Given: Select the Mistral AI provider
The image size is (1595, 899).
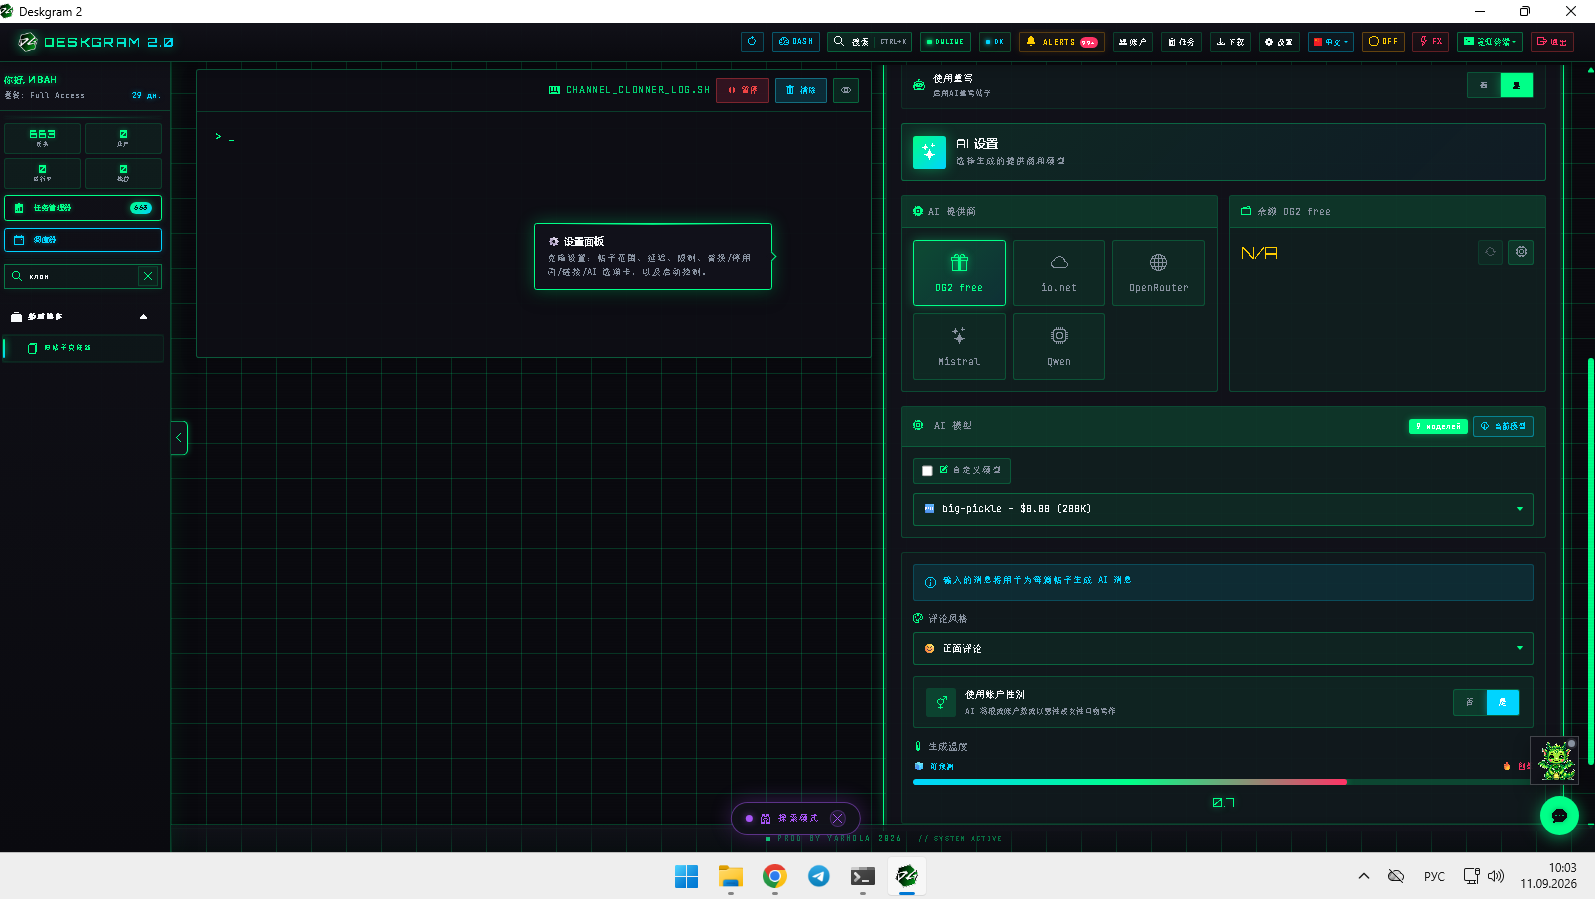Looking at the screenshot, I should [959, 346].
